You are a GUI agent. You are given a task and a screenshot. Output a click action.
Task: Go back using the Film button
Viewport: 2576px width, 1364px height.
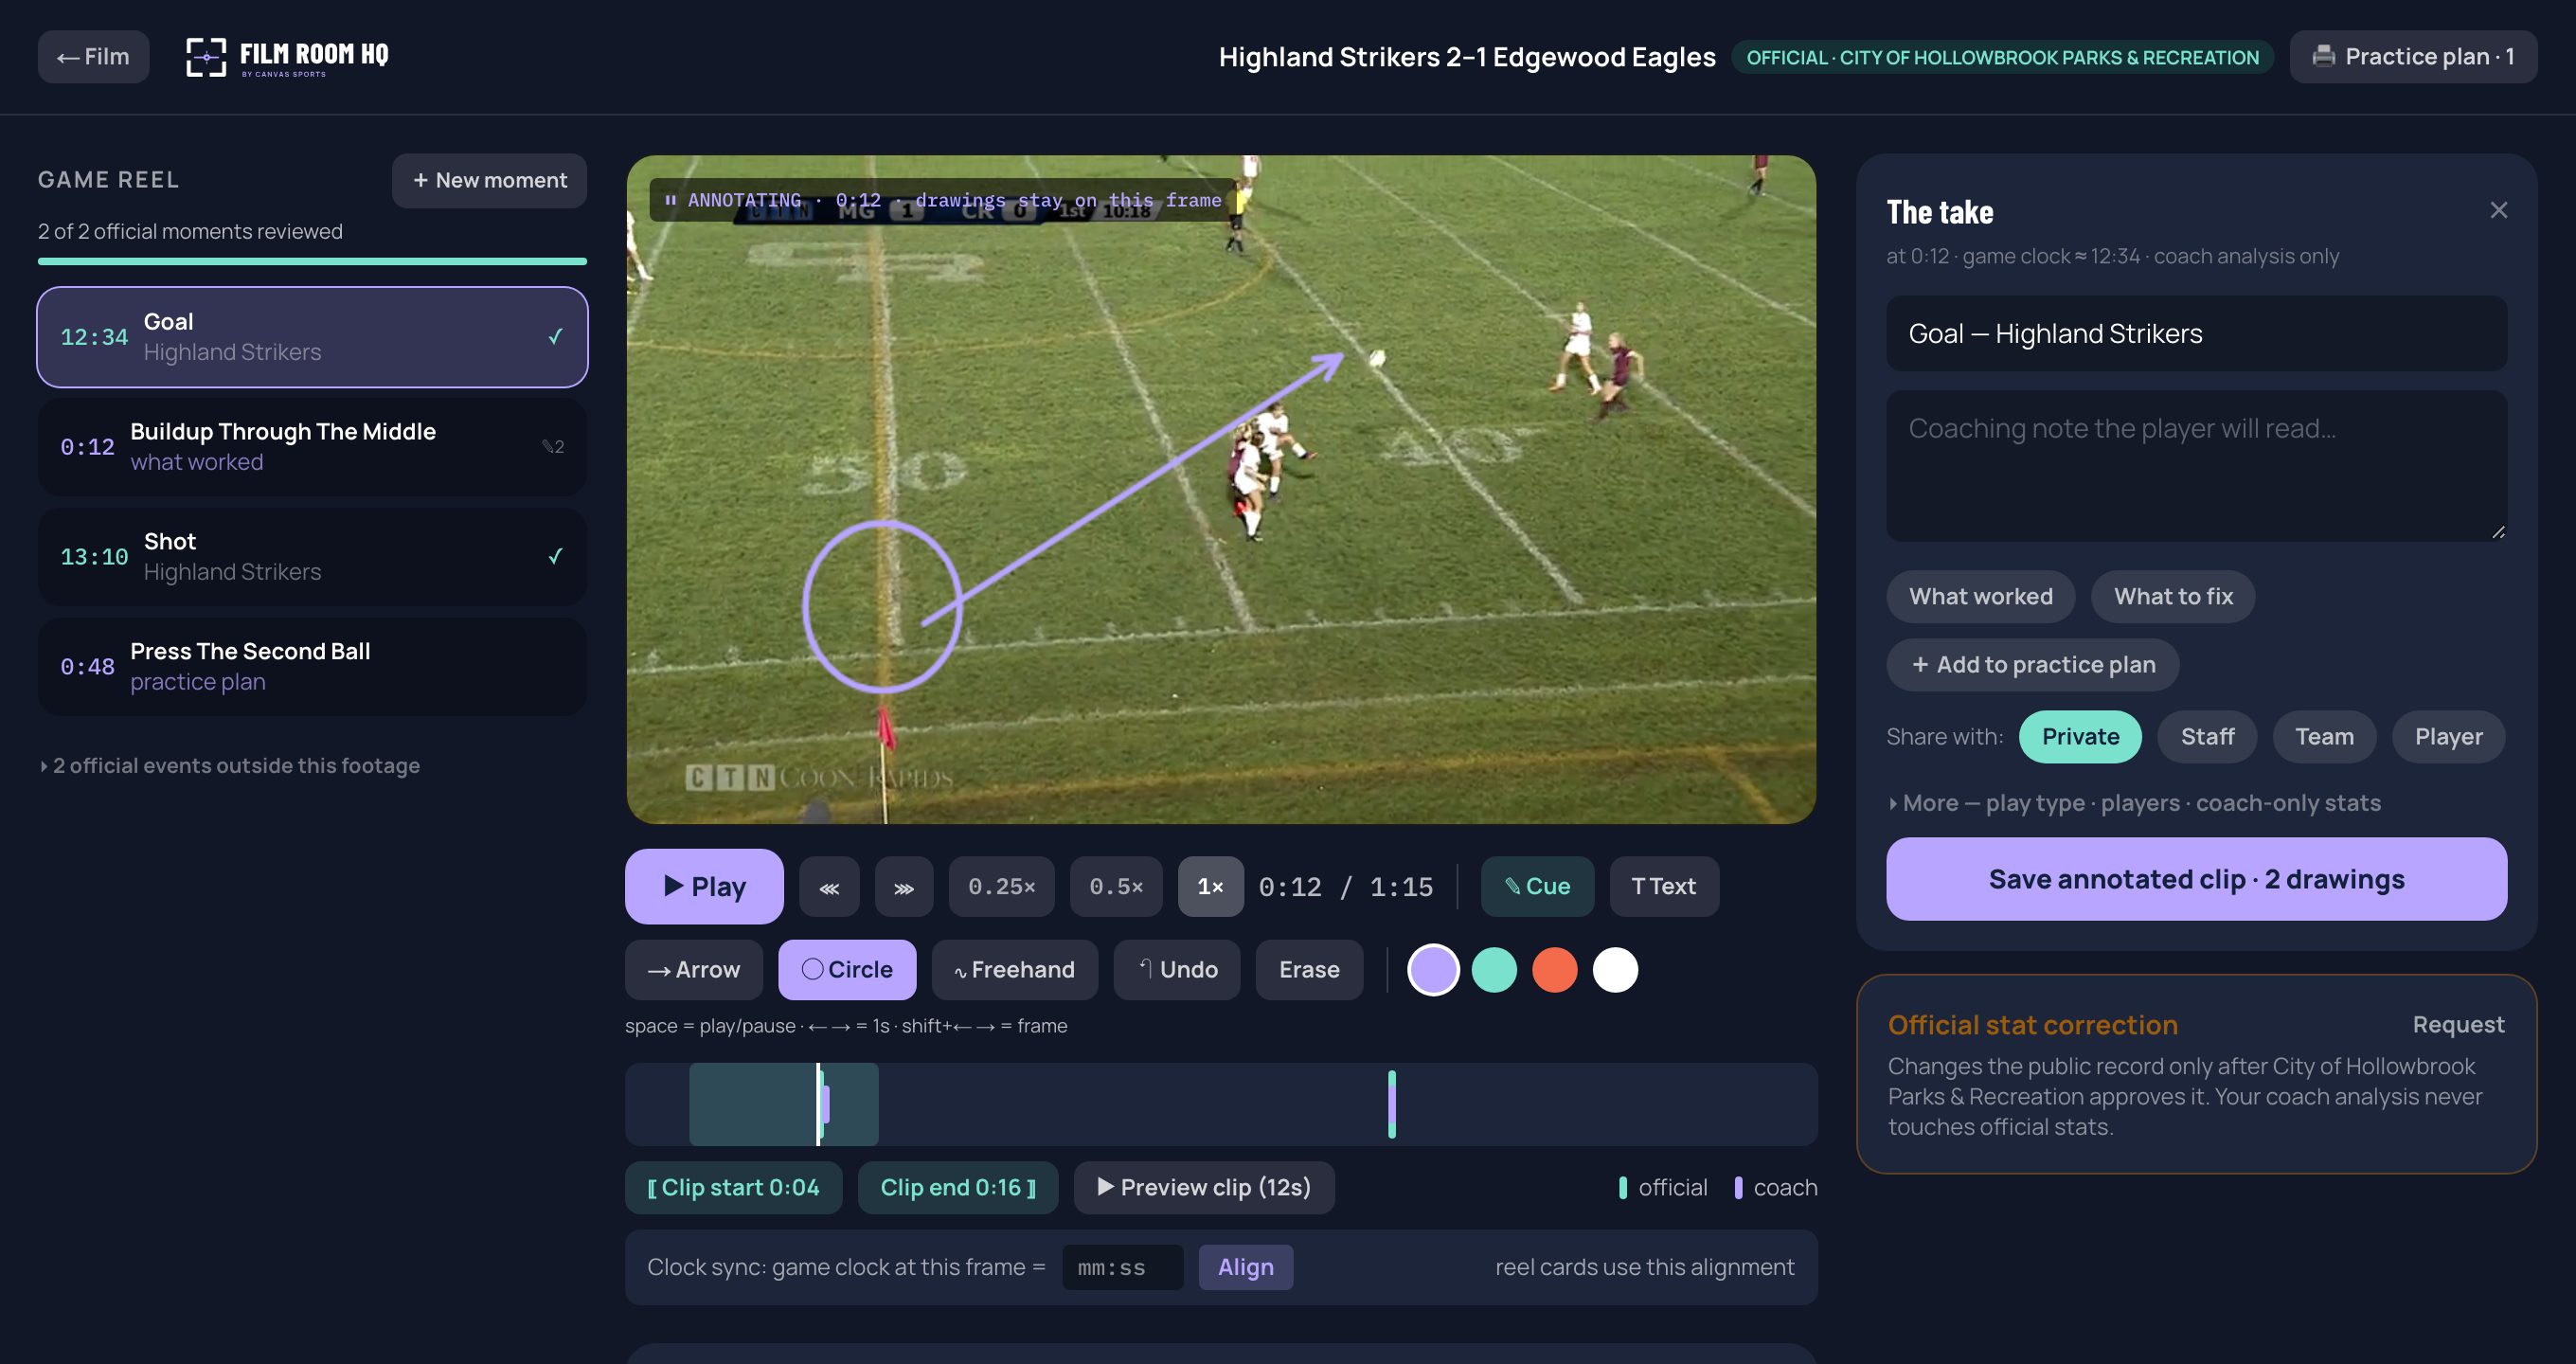[93, 57]
